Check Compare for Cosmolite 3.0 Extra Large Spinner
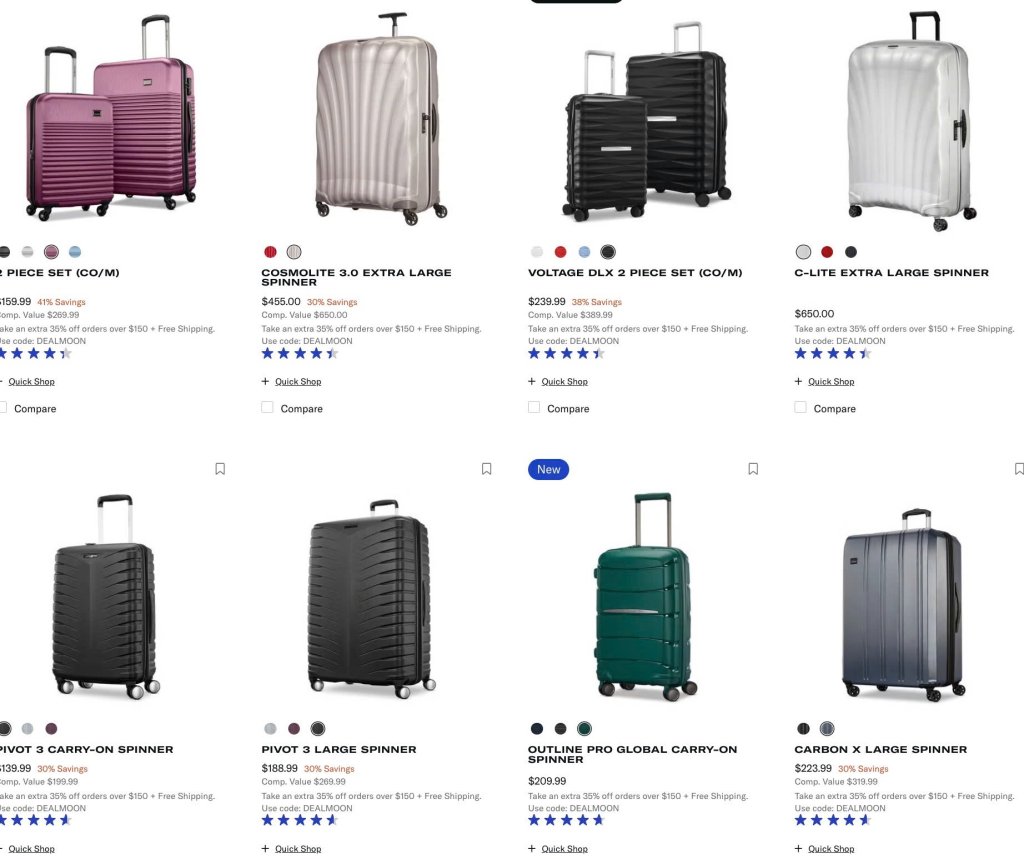Screen dimensions: 1024x859 267,408
